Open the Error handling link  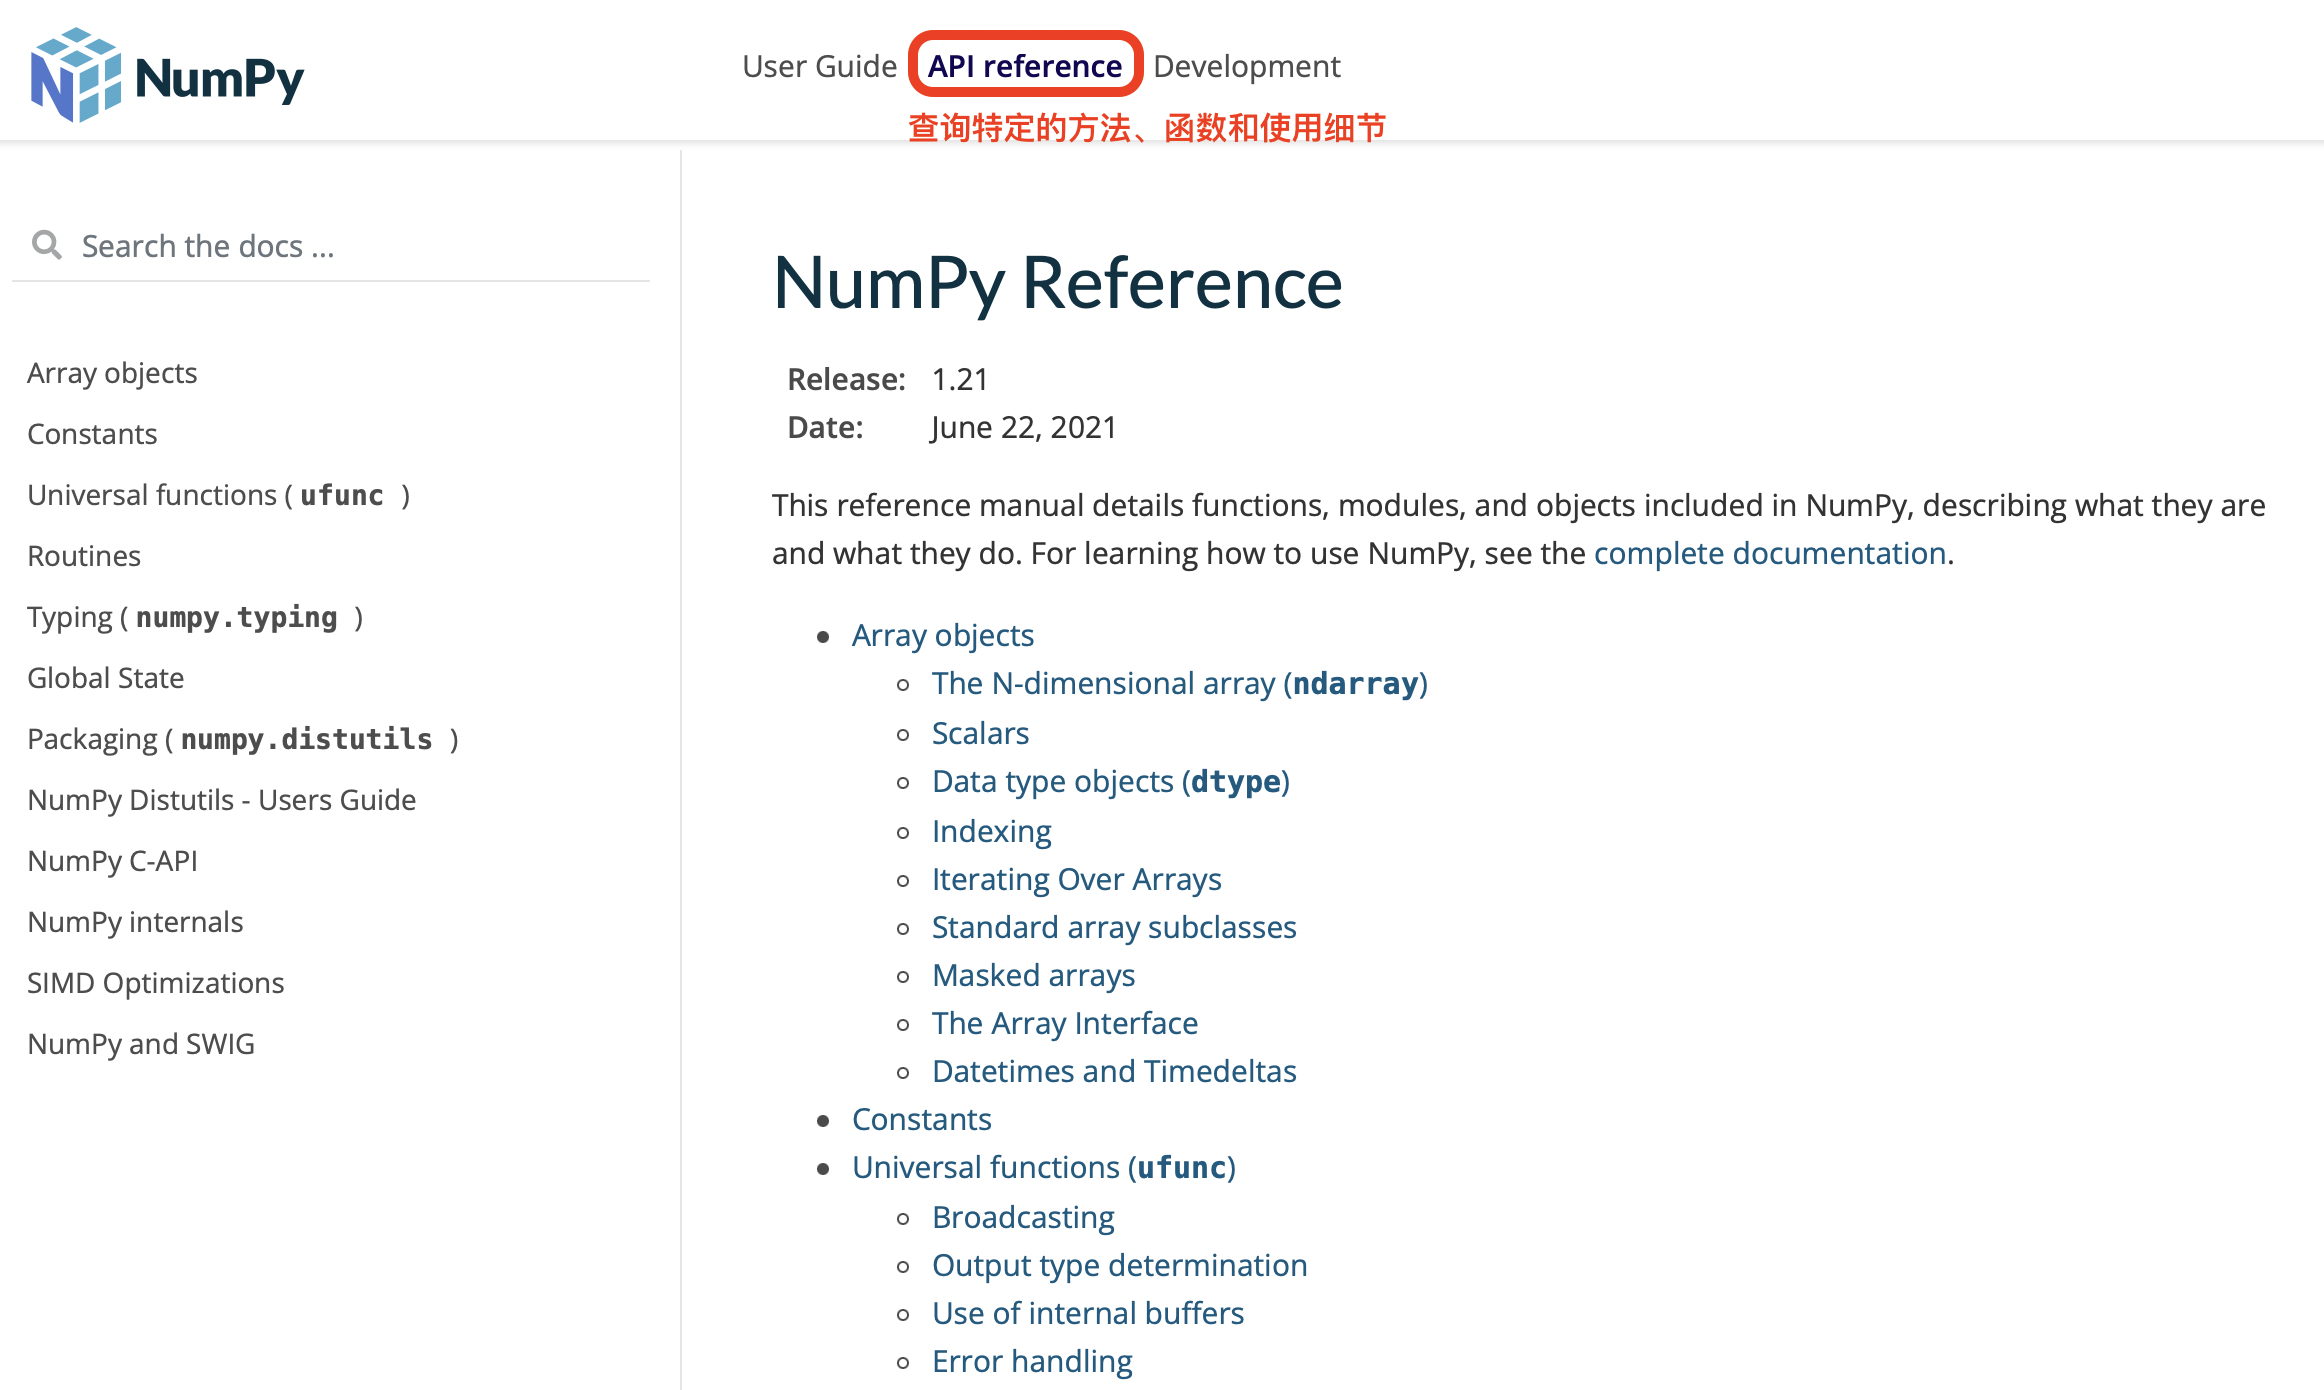(x=1032, y=1361)
